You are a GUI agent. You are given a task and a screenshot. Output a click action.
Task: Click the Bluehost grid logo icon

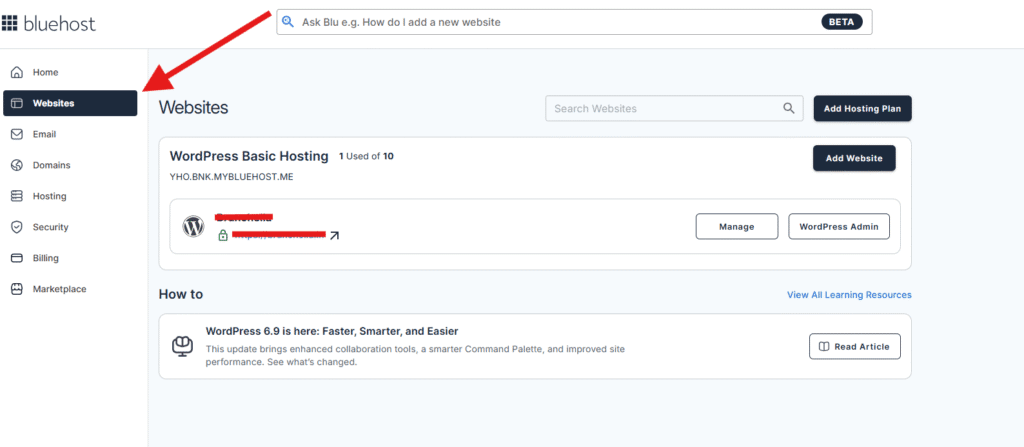10,22
